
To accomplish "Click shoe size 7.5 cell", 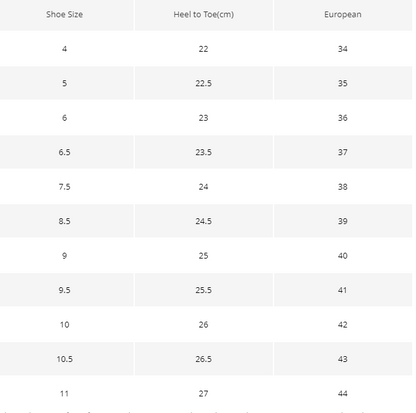I will [x=65, y=187].
